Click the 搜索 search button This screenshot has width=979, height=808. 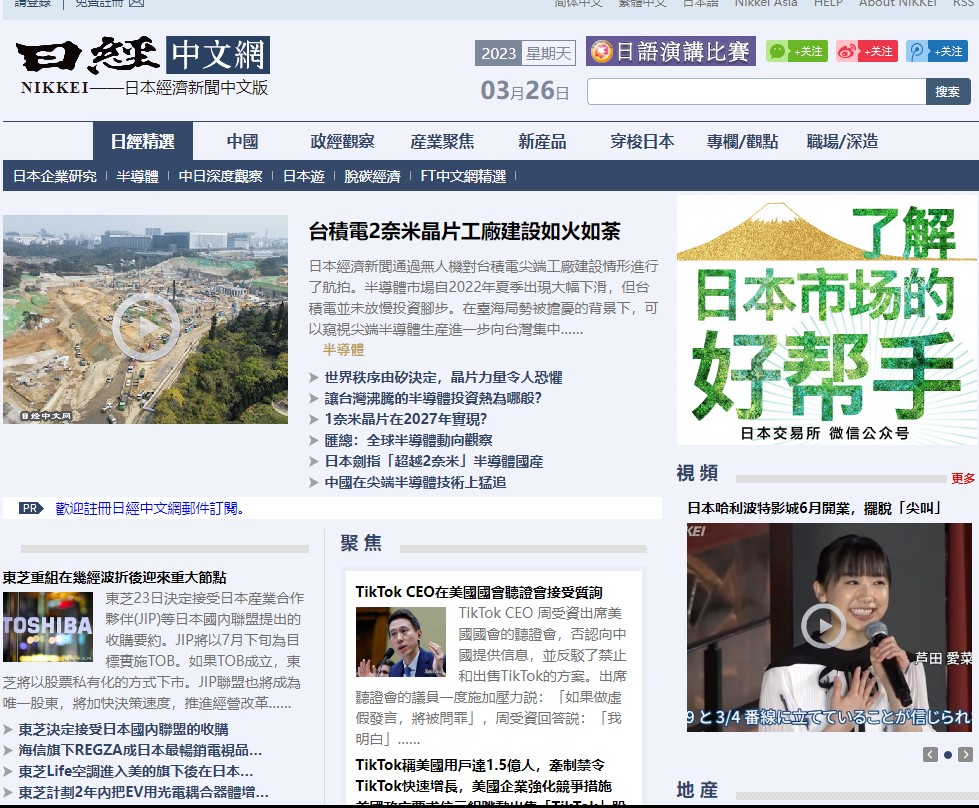(948, 92)
